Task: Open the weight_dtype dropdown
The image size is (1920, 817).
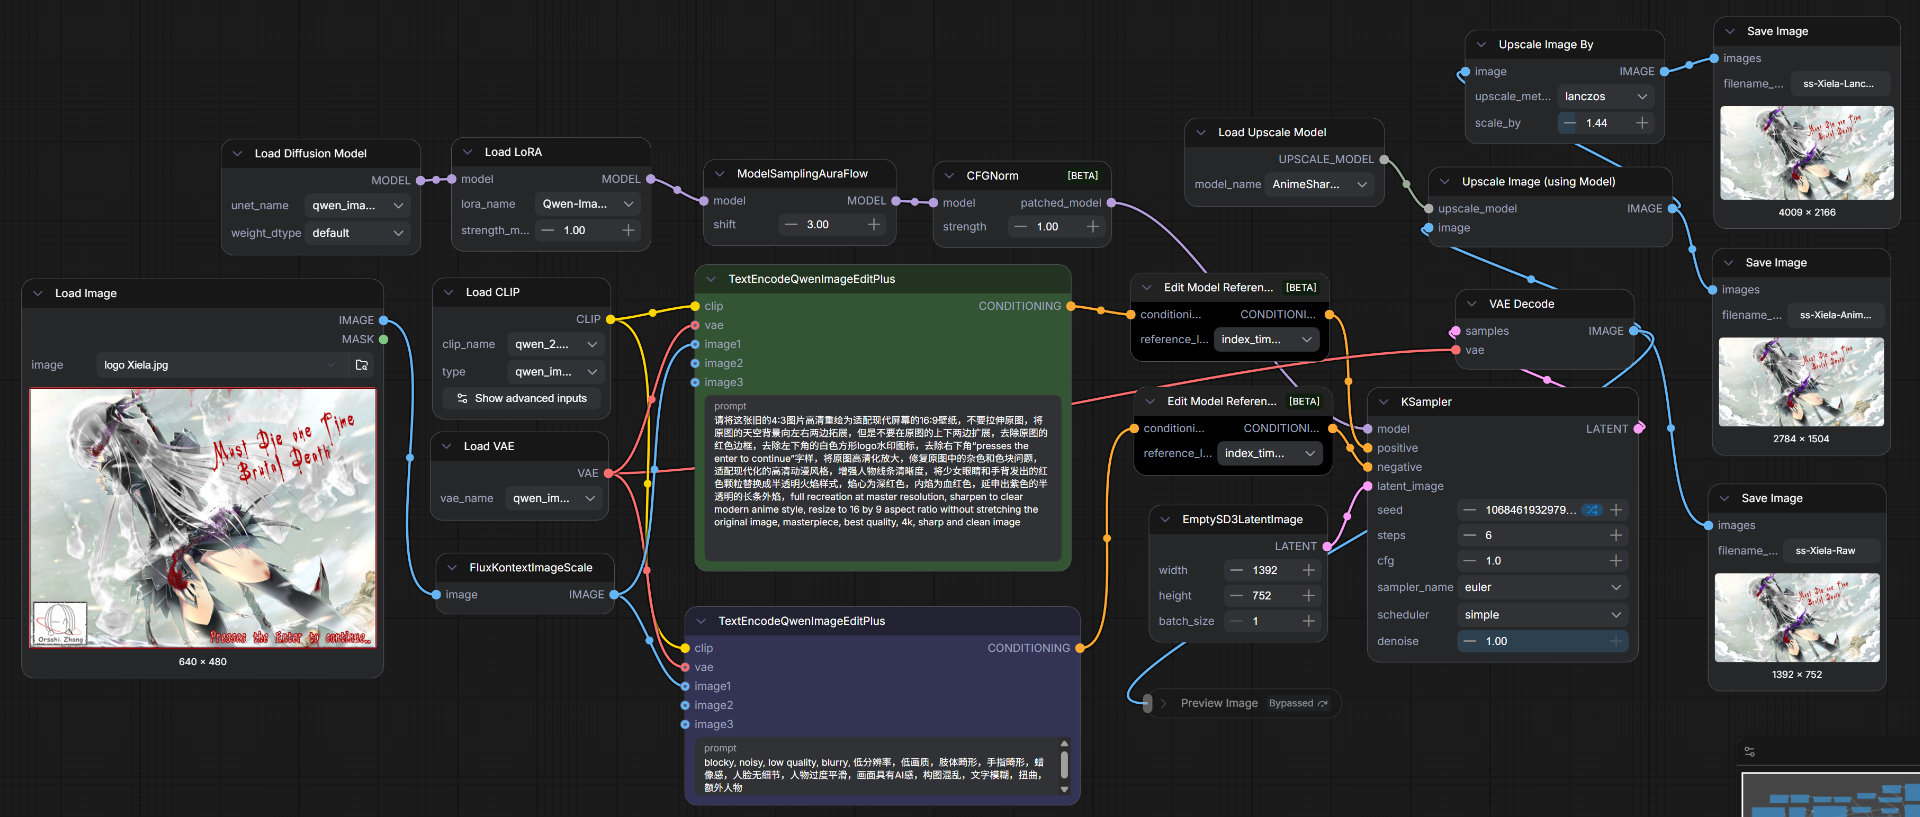Action: pyautogui.click(x=358, y=233)
